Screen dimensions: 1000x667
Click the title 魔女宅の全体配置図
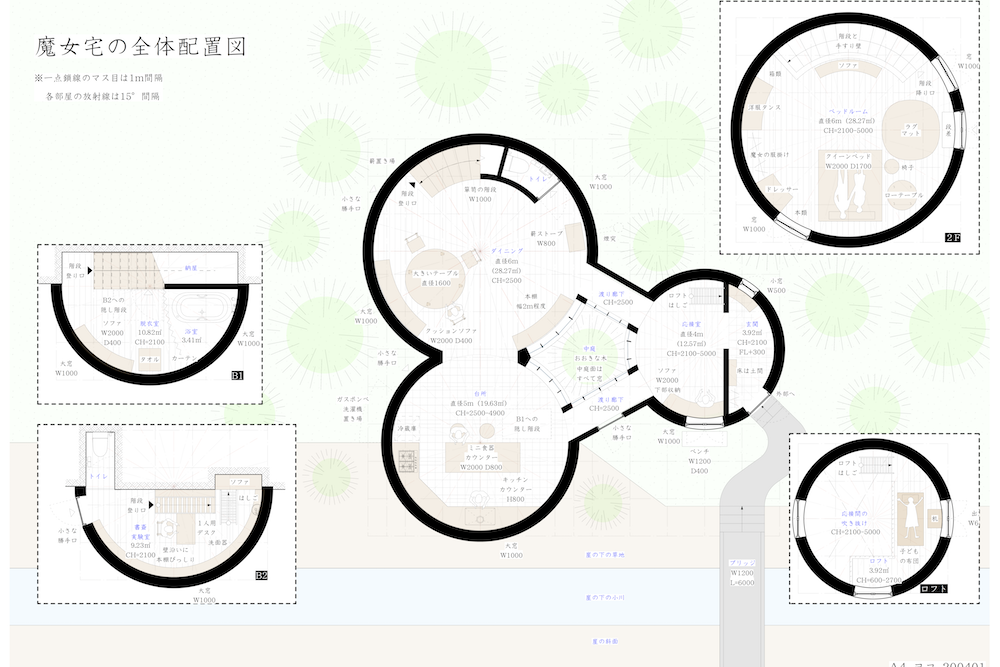(140, 46)
